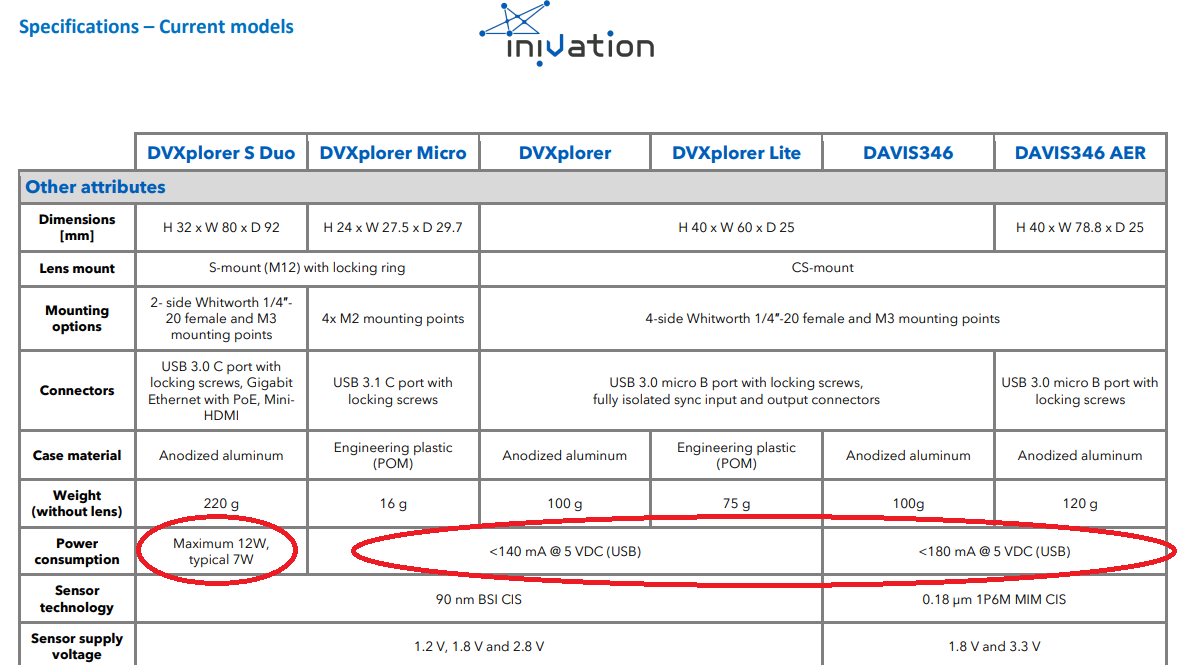Click the "90 nm BSI CIS" cell
The height and width of the screenshot is (665, 1189).
coord(478,599)
